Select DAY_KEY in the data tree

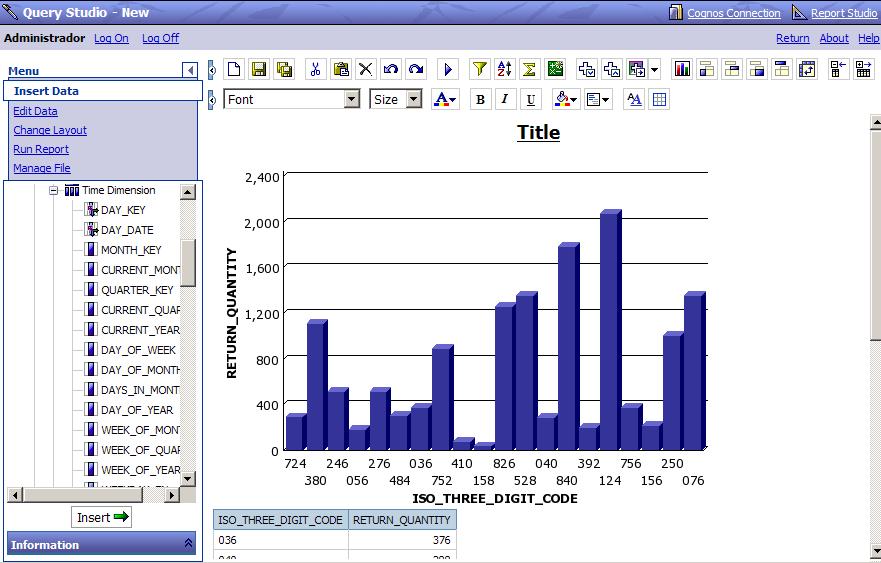coord(123,210)
